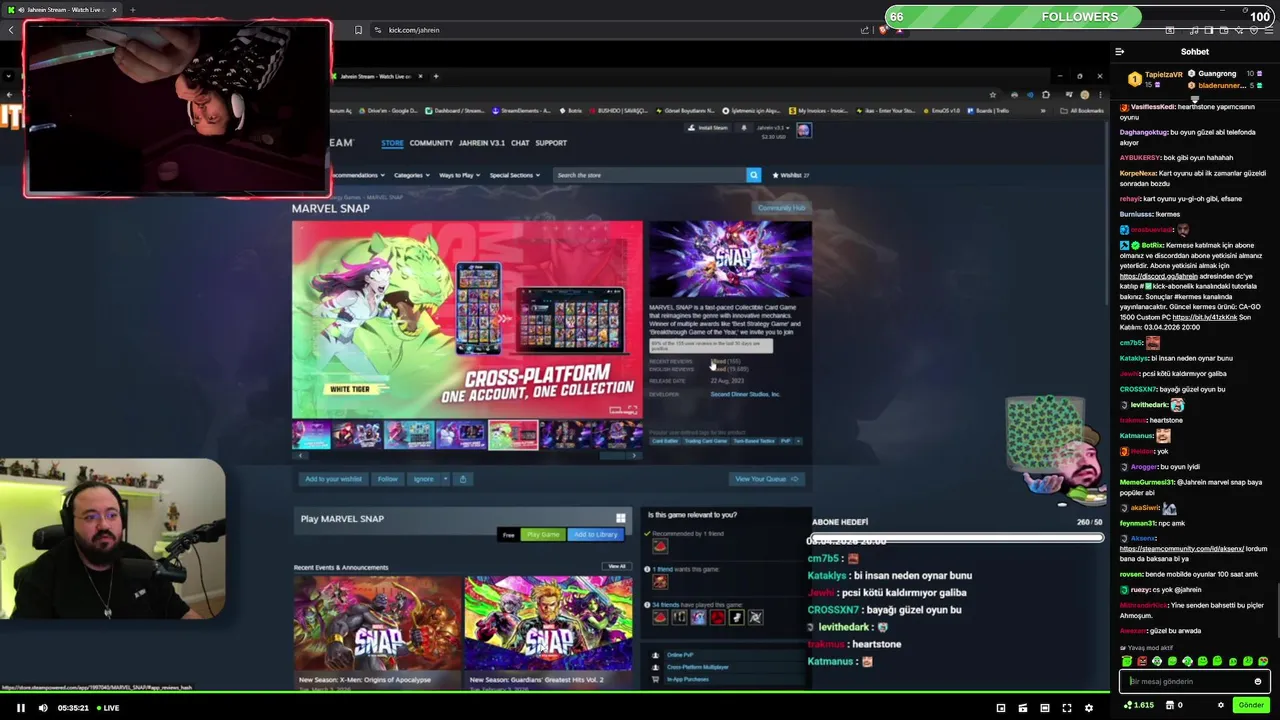Click the Card Battler tag
The height and width of the screenshot is (720, 1280).
[x=665, y=441]
